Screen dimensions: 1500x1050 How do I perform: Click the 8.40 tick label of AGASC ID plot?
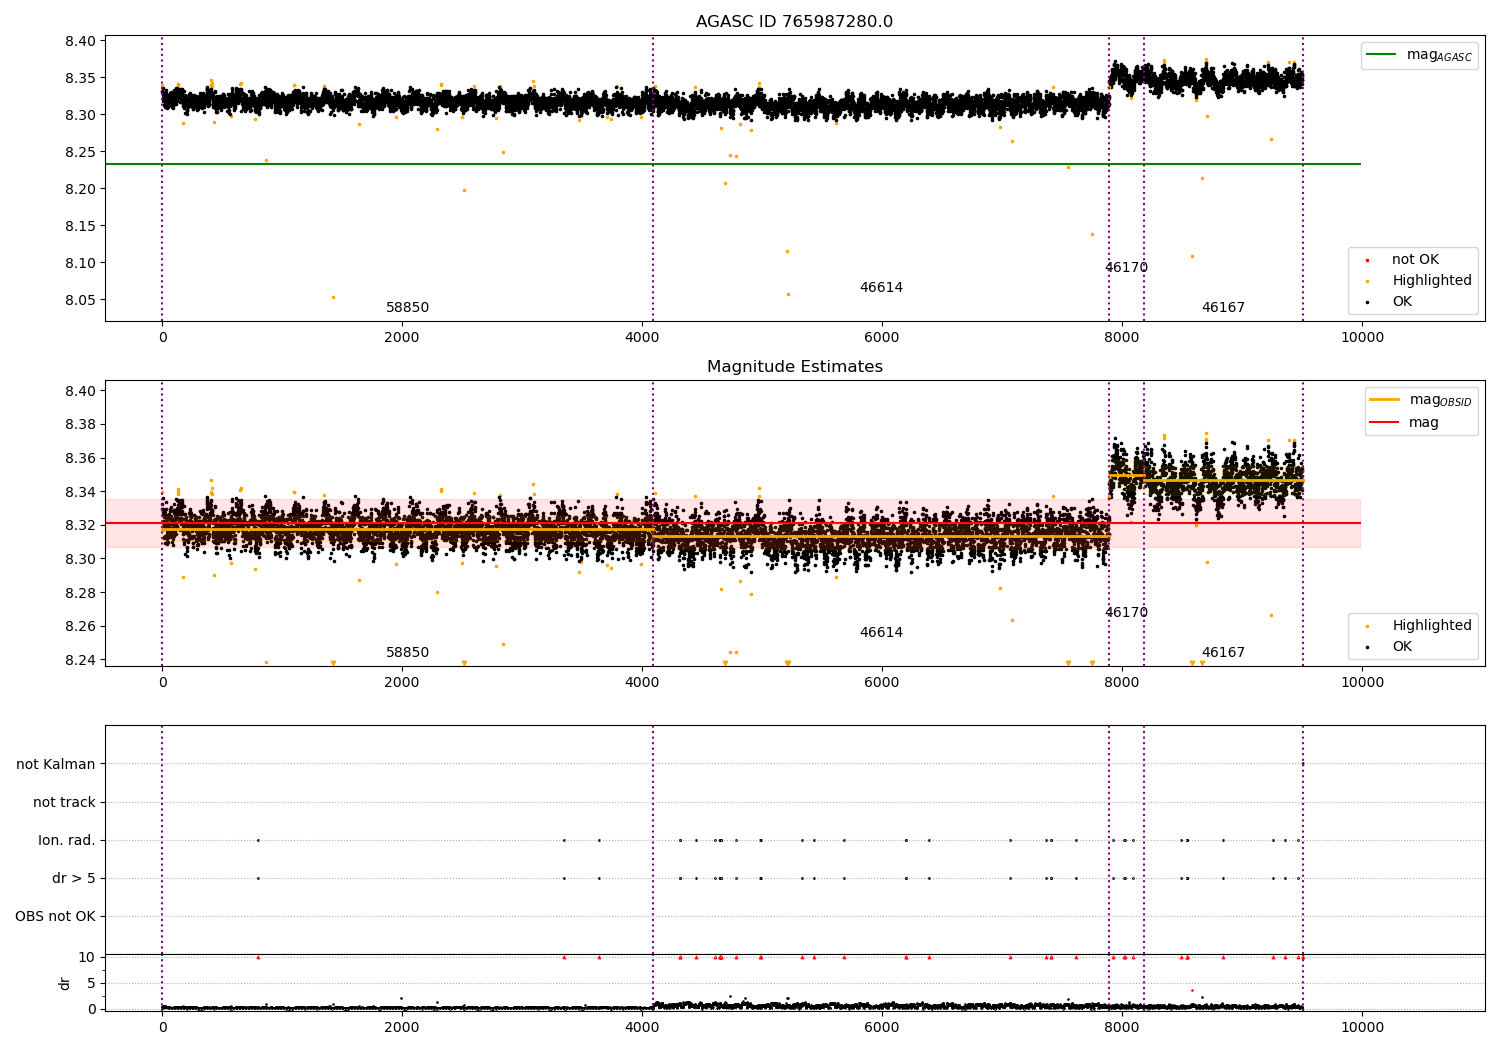[80, 41]
